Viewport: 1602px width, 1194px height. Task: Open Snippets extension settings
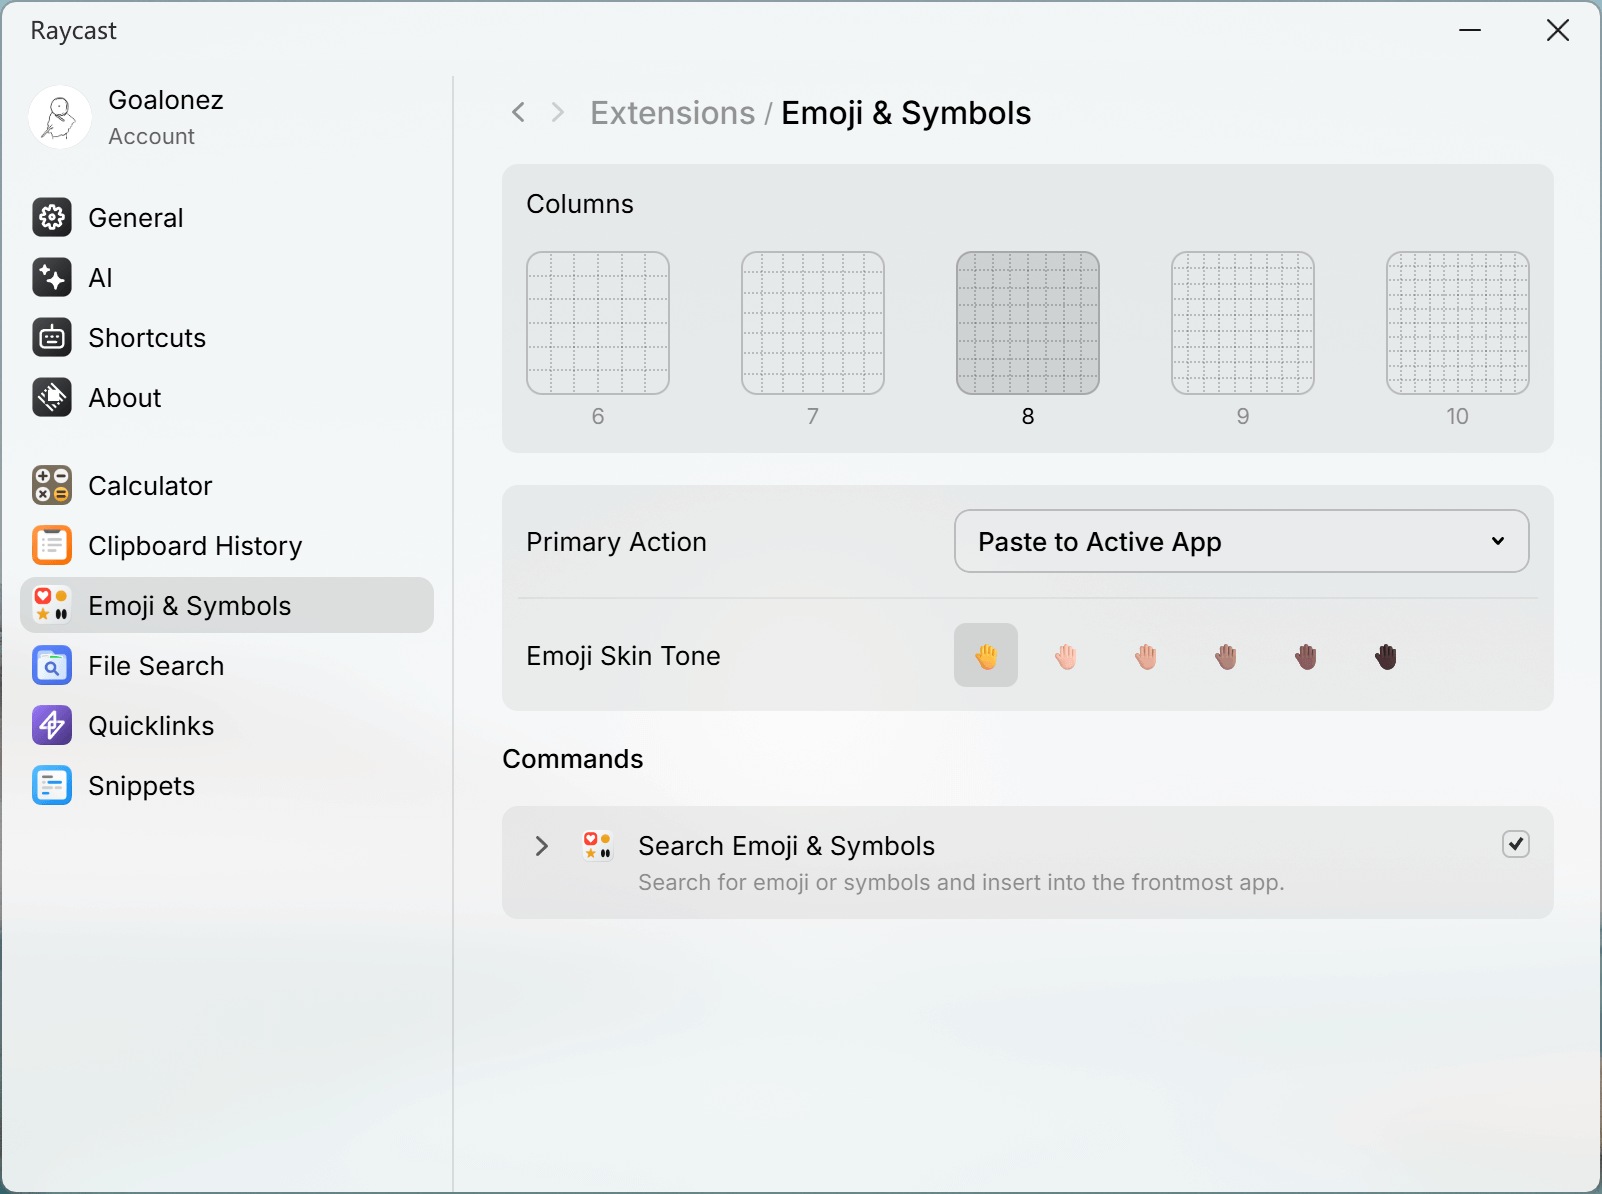(227, 785)
